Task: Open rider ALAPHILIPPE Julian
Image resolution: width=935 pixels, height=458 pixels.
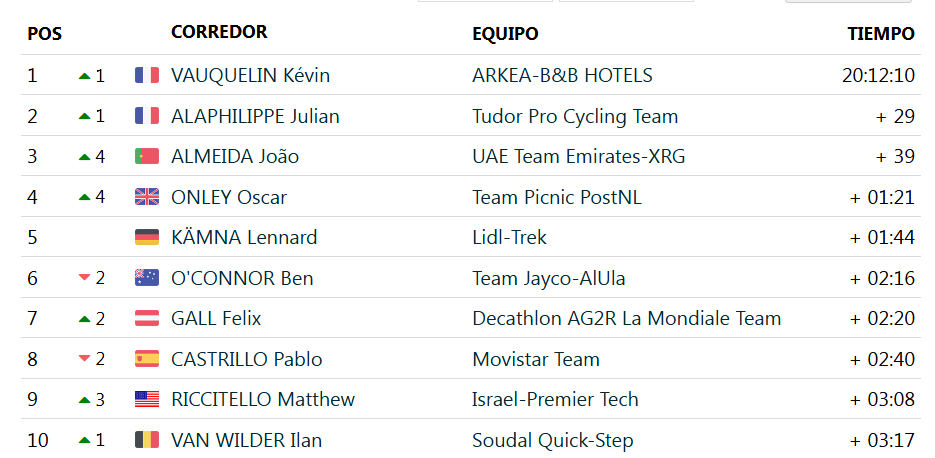Action: click(255, 116)
